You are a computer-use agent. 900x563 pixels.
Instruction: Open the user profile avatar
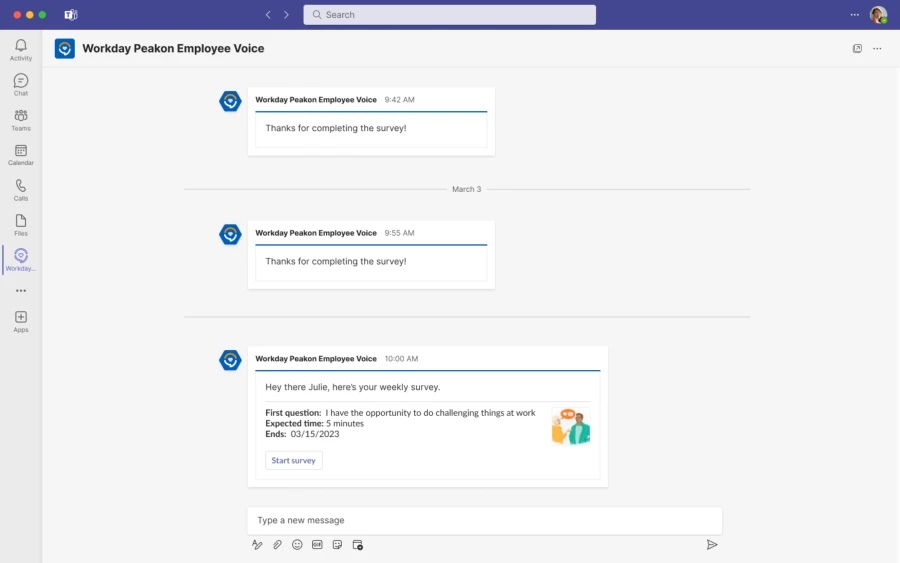pos(878,15)
